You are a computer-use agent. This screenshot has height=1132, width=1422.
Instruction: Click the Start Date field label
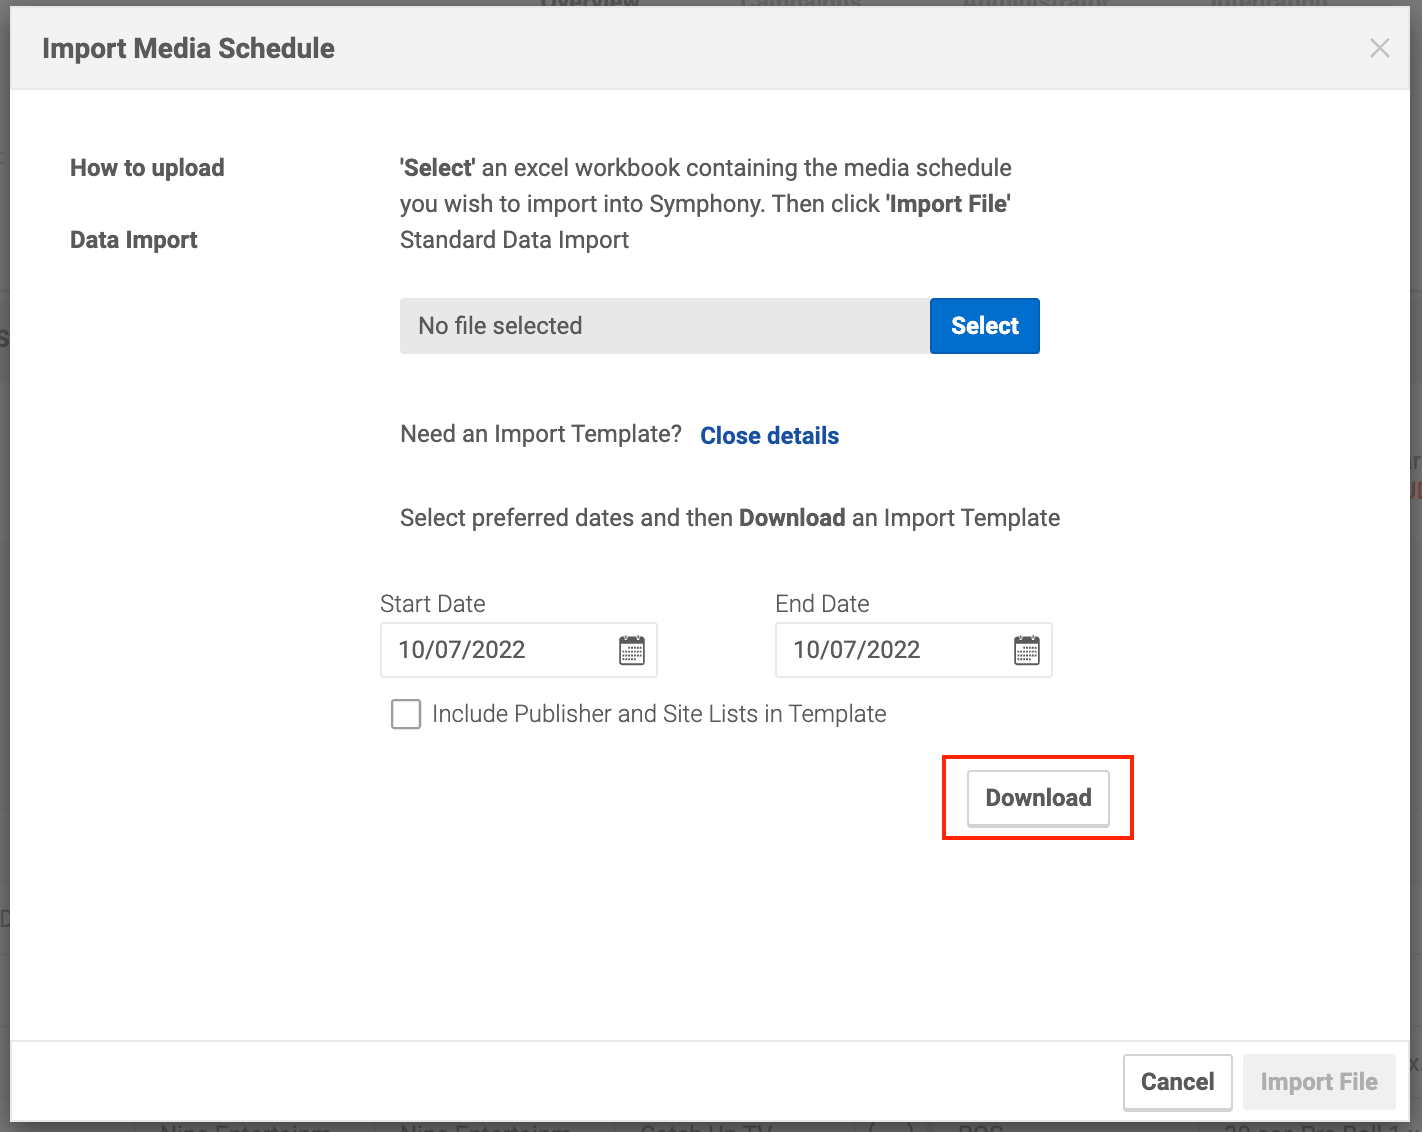(x=432, y=604)
